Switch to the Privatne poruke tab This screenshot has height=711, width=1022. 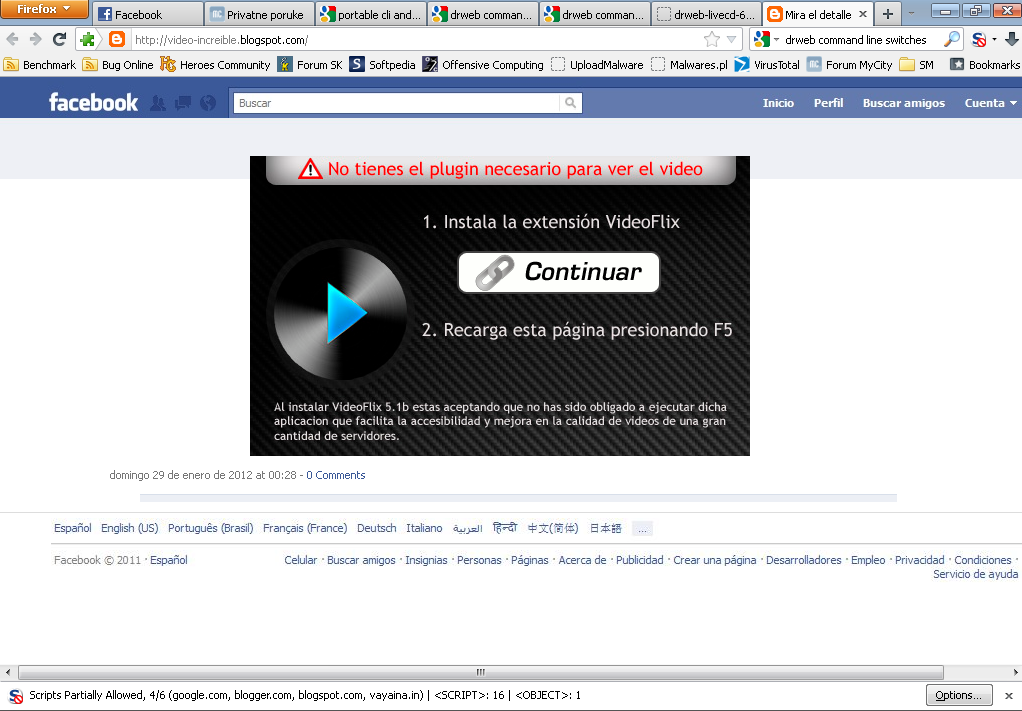(259, 14)
